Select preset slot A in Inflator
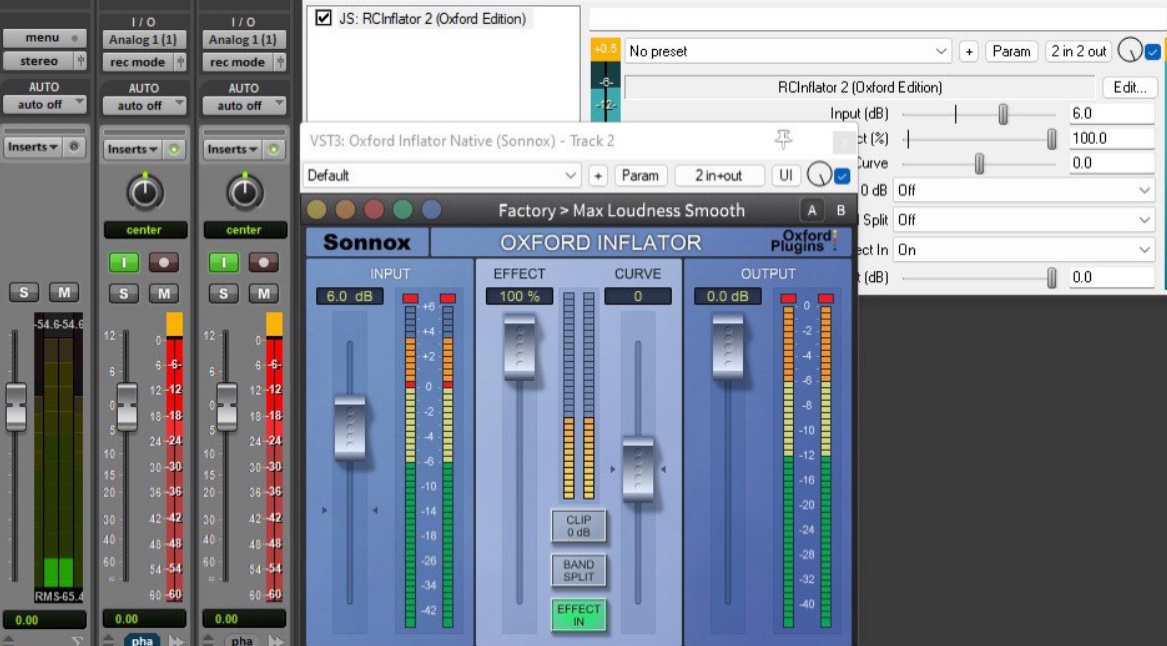Viewport: 1167px width, 646px height. point(812,211)
